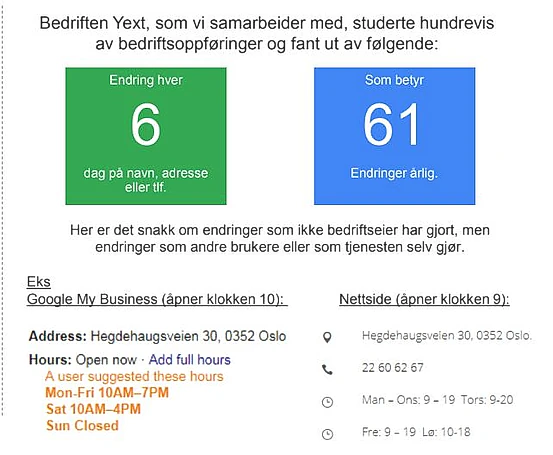The height and width of the screenshot is (455, 553).
Task: Click the clock icon beside Man – Ons hours
Action: 328,402
